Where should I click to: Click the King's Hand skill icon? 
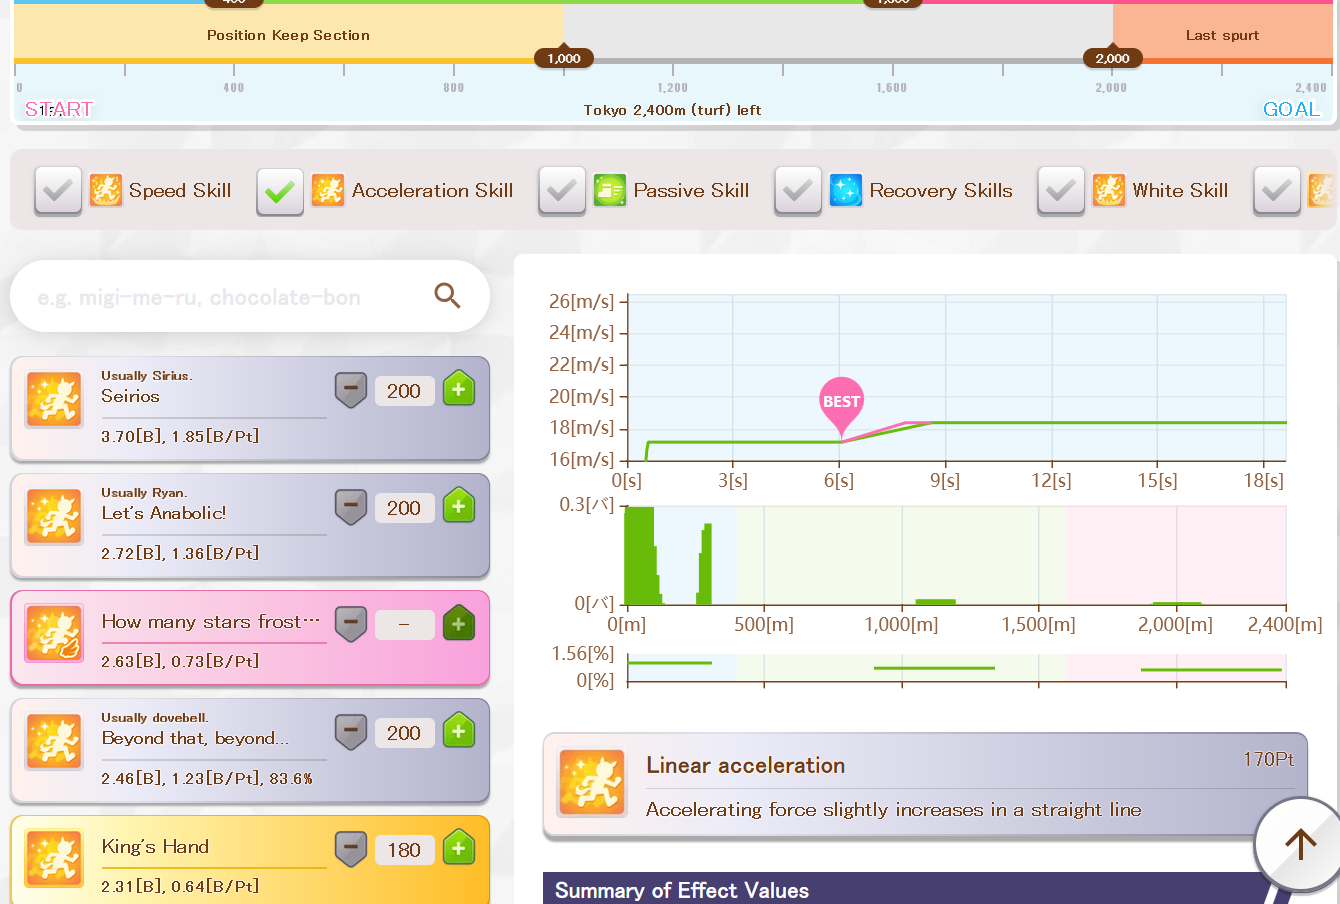54,859
